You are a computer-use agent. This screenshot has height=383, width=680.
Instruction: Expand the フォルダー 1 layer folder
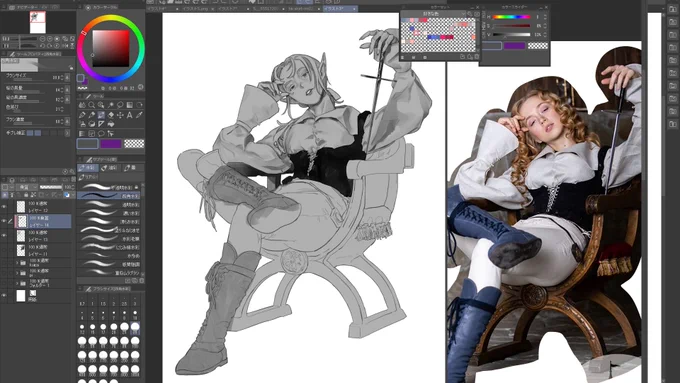[x=17, y=283]
